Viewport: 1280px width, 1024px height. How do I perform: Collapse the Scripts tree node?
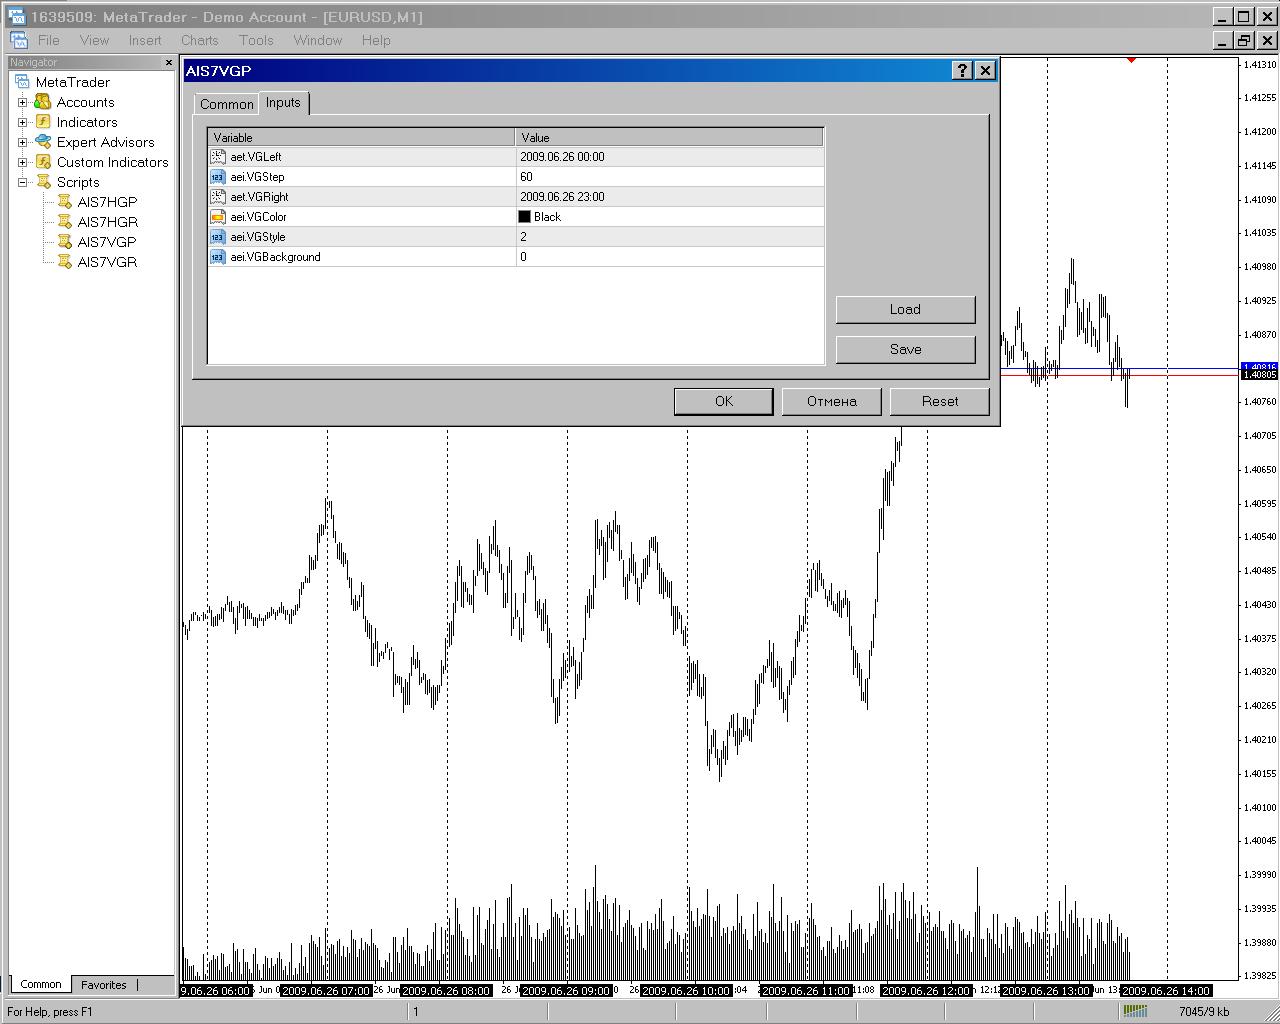click(22, 182)
